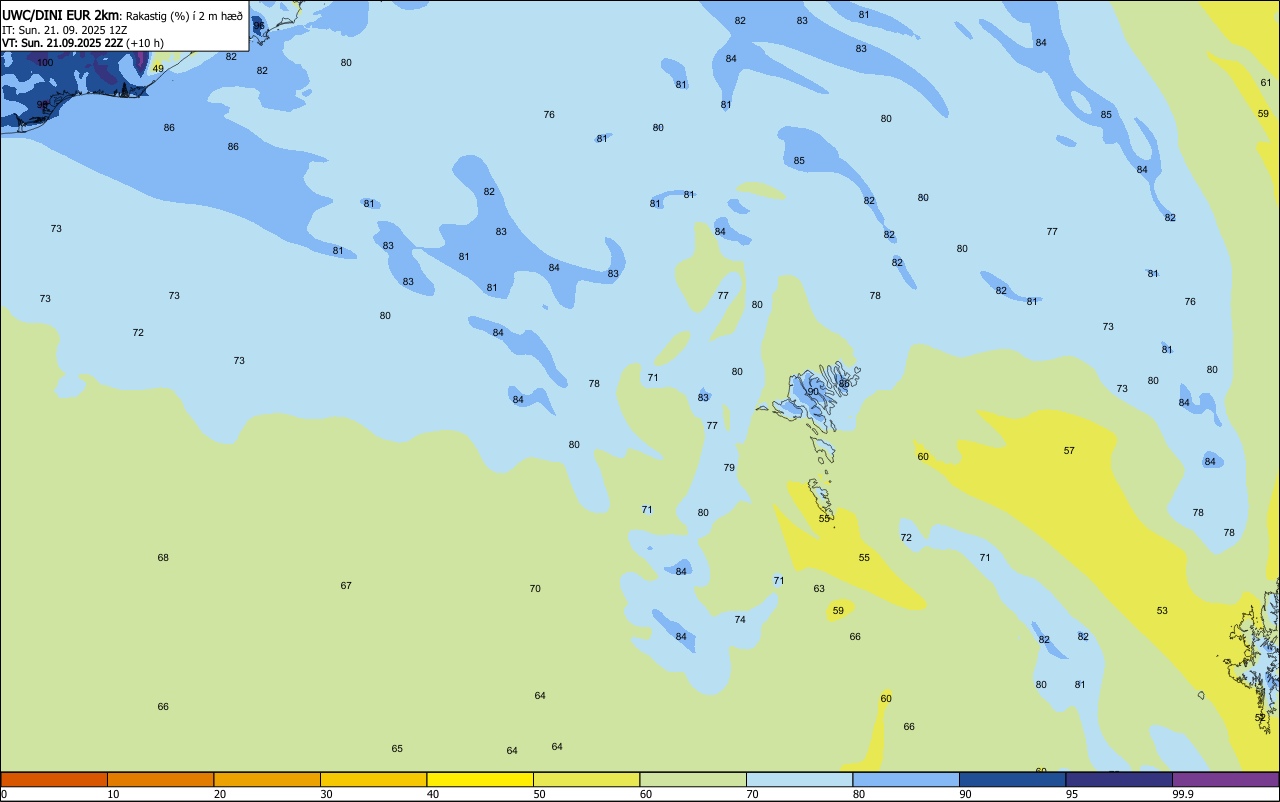The image size is (1280, 802).
Task: Click the 90–95 dark blue legend swatch
Action: pos(1012,779)
